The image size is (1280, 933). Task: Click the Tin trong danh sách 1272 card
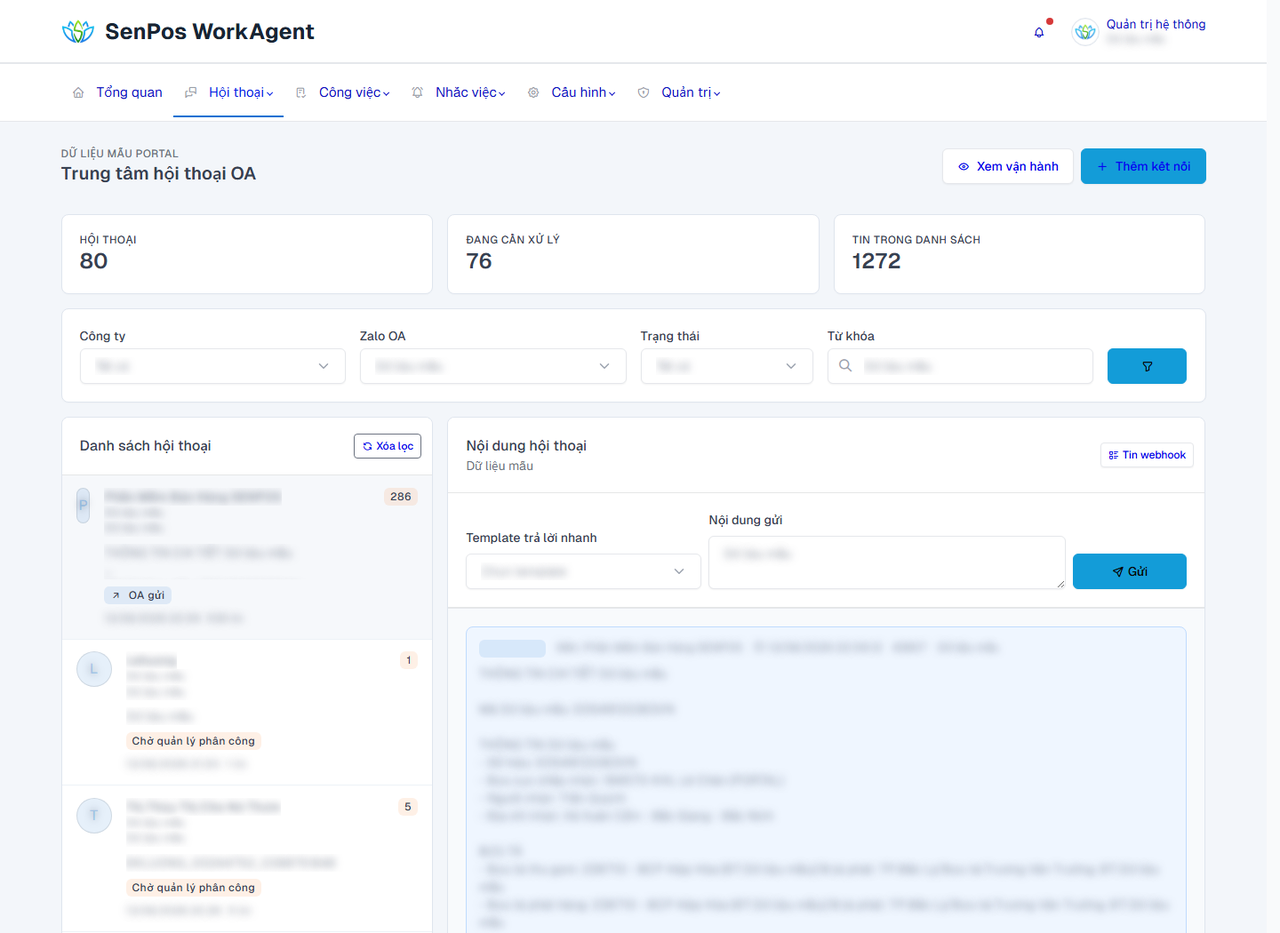click(1019, 254)
